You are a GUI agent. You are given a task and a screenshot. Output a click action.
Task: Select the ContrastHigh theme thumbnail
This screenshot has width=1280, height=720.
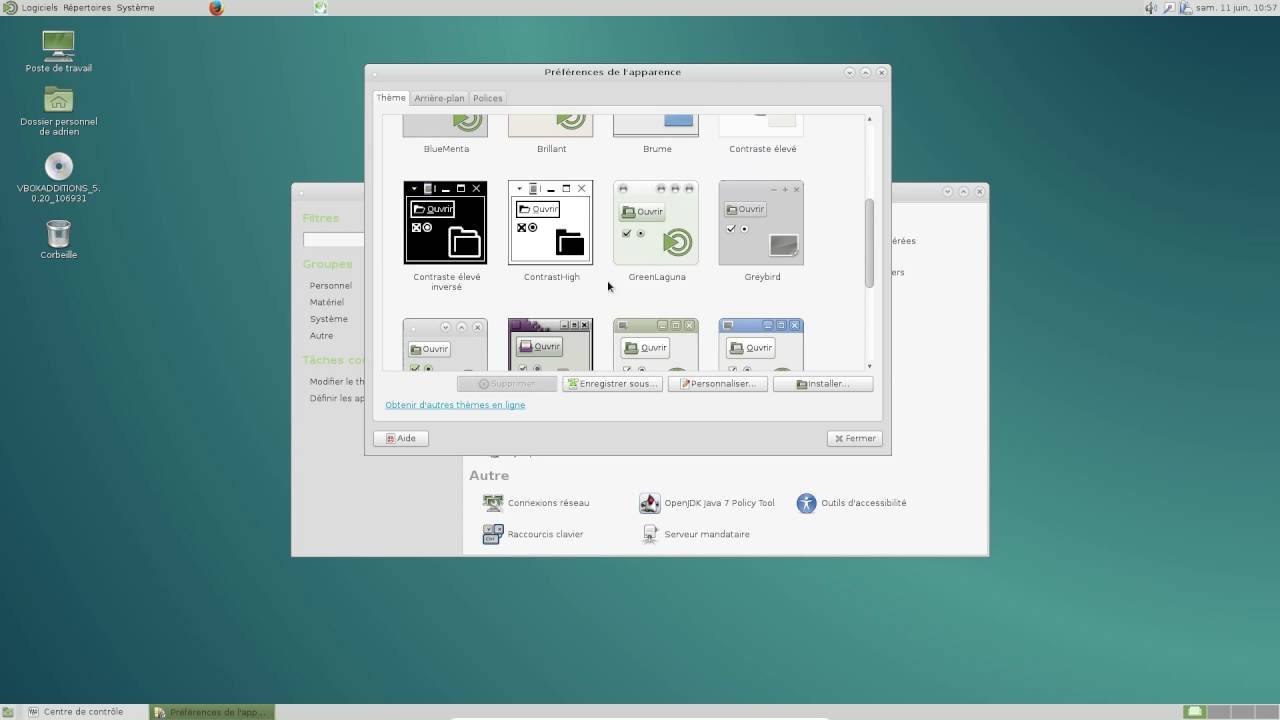(550, 222)
